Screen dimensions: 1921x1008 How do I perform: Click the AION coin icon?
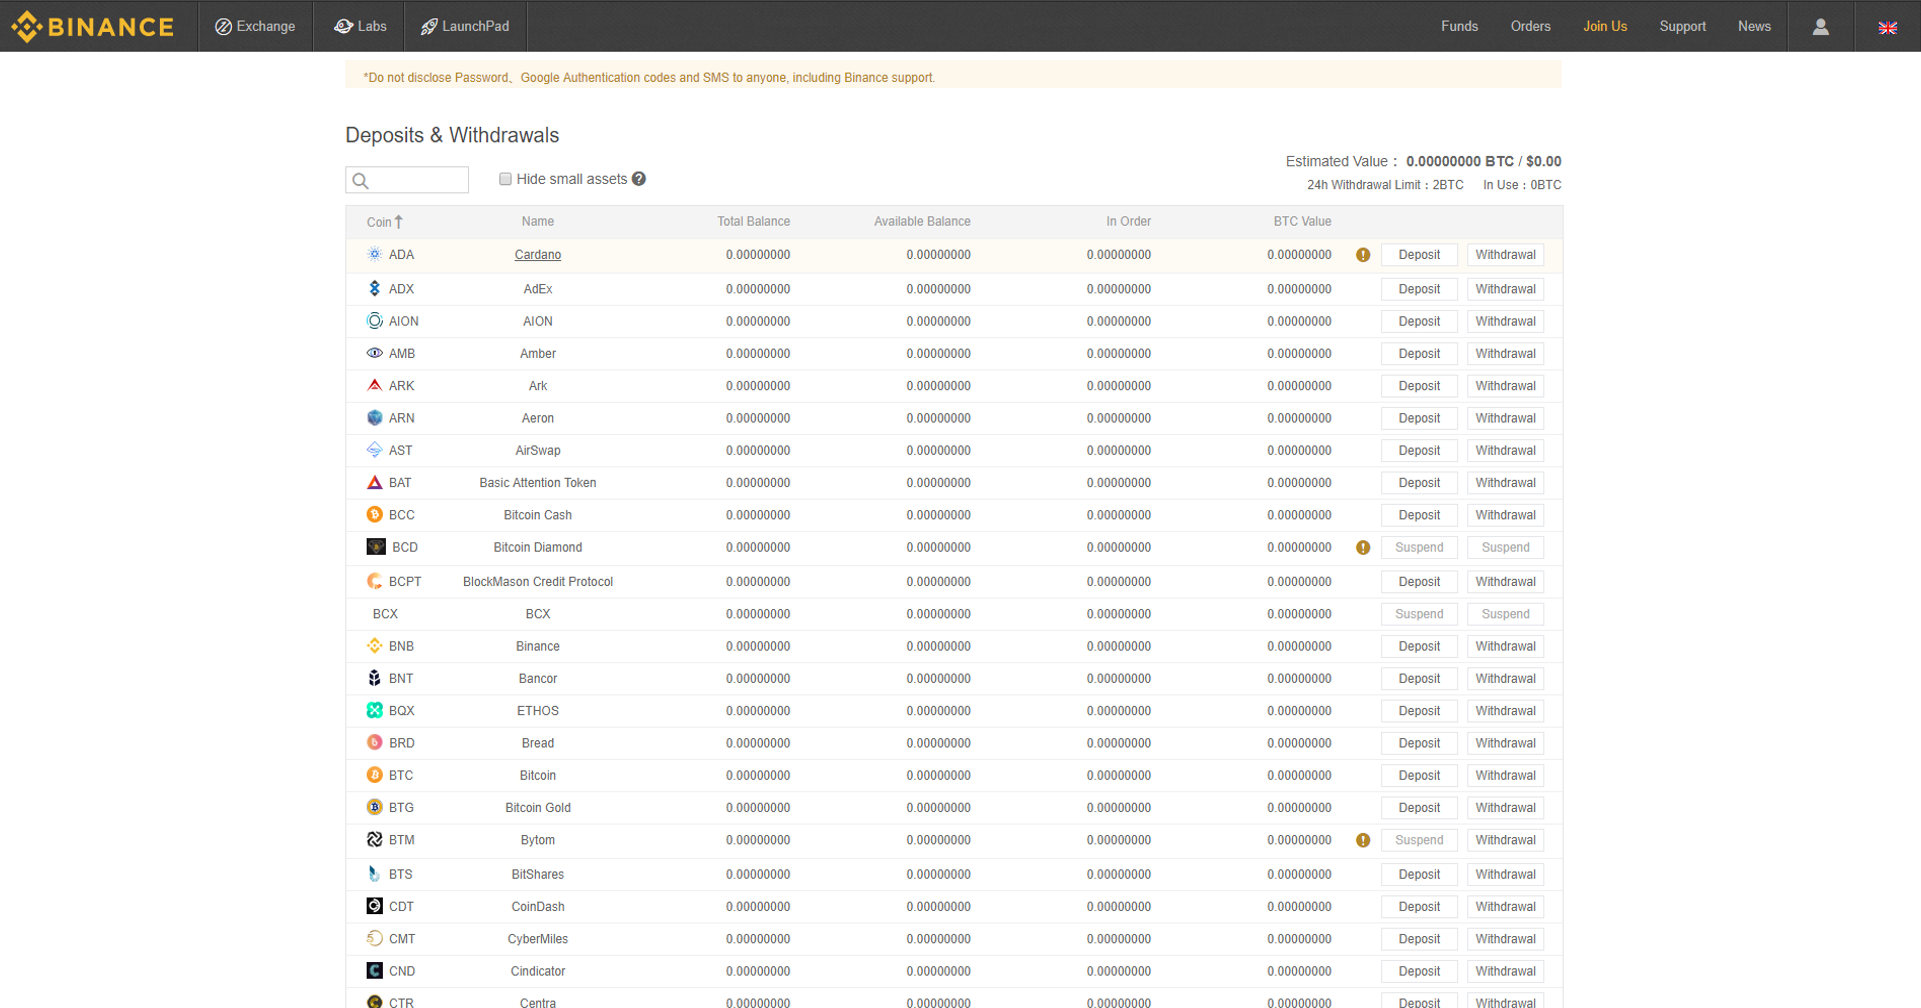(374, 321)
